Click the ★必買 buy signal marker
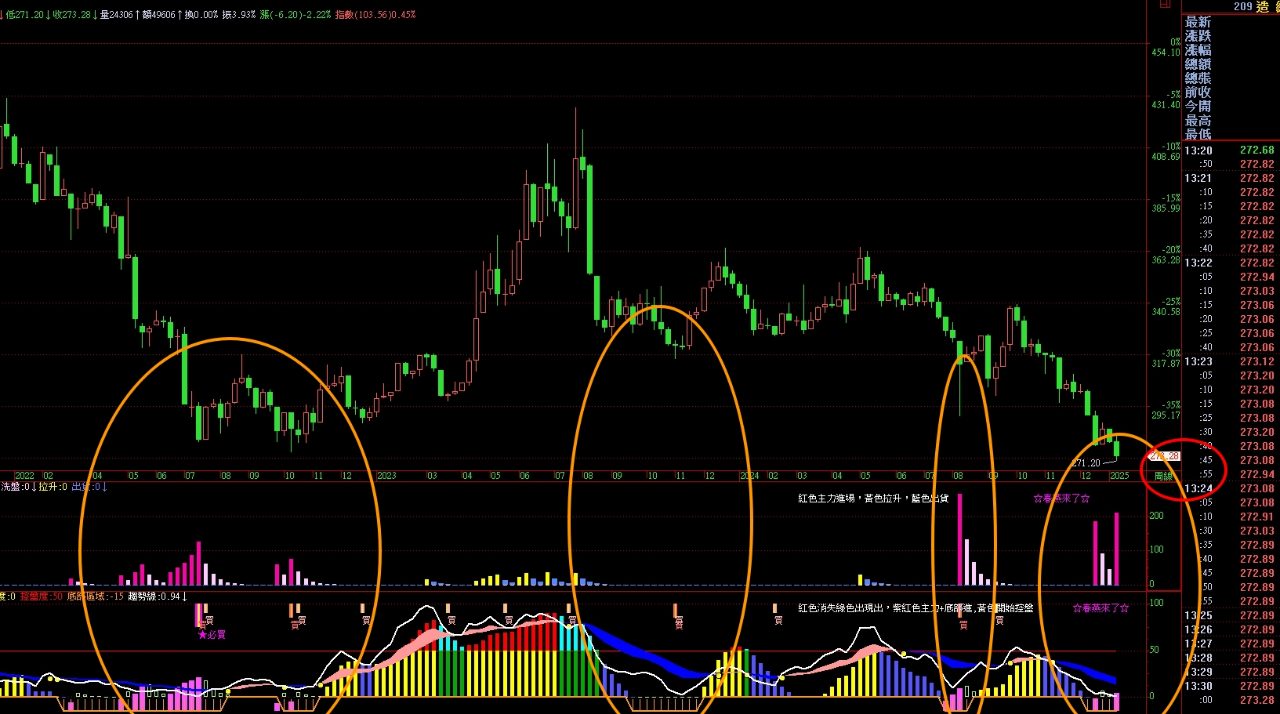The width and height of the screenshot is (1280, 714). (211, 634)
